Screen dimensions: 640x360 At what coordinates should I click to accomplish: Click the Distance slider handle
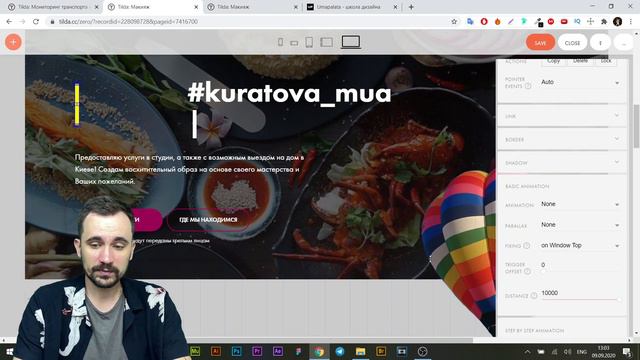[619, 300]
